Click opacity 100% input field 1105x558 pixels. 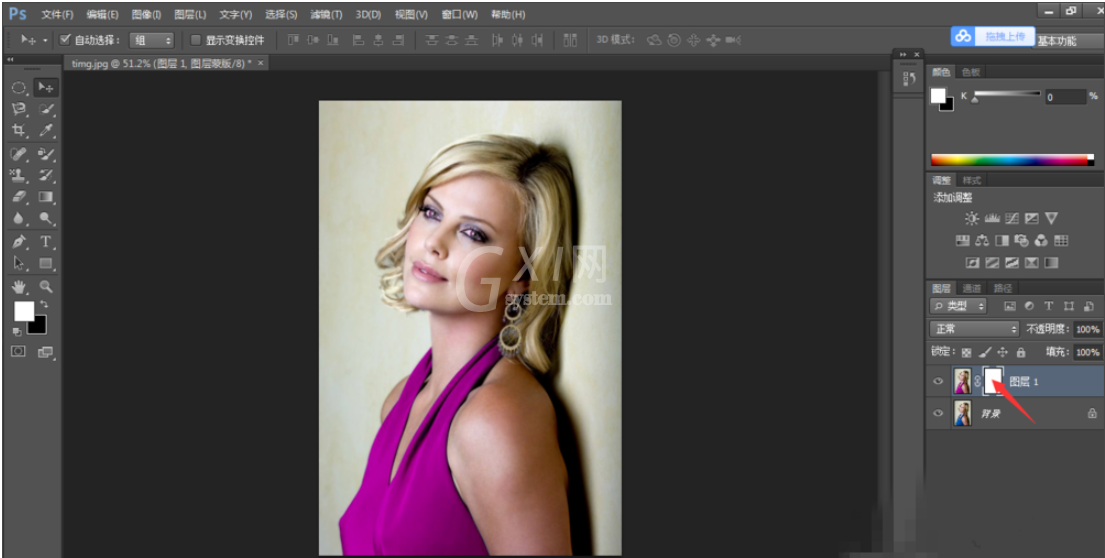(x=1087, y=329)
